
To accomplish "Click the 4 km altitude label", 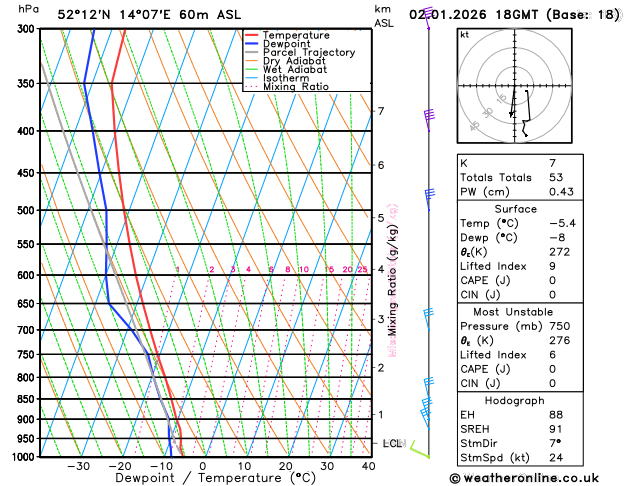I will (x=381, y=269).
